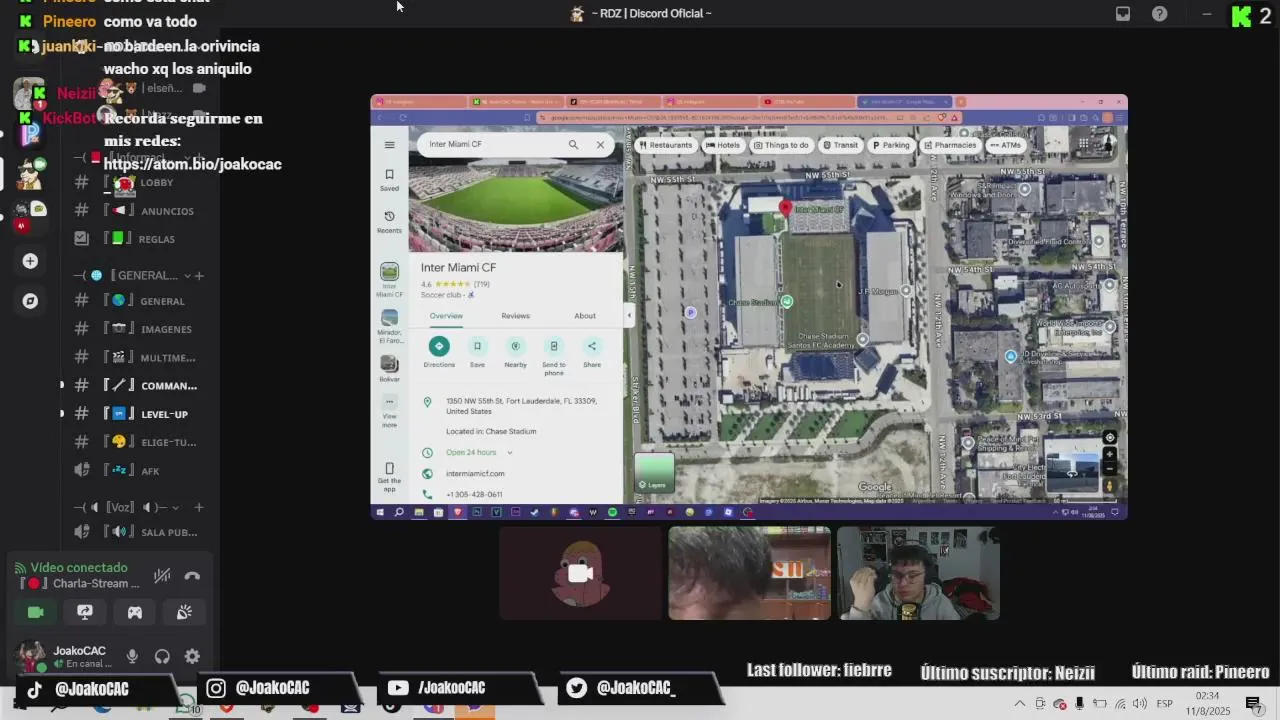Open the LOBBY text channel
Image resolution: width=1280 pixels, height=720 pixels.
tap(140, 183)
